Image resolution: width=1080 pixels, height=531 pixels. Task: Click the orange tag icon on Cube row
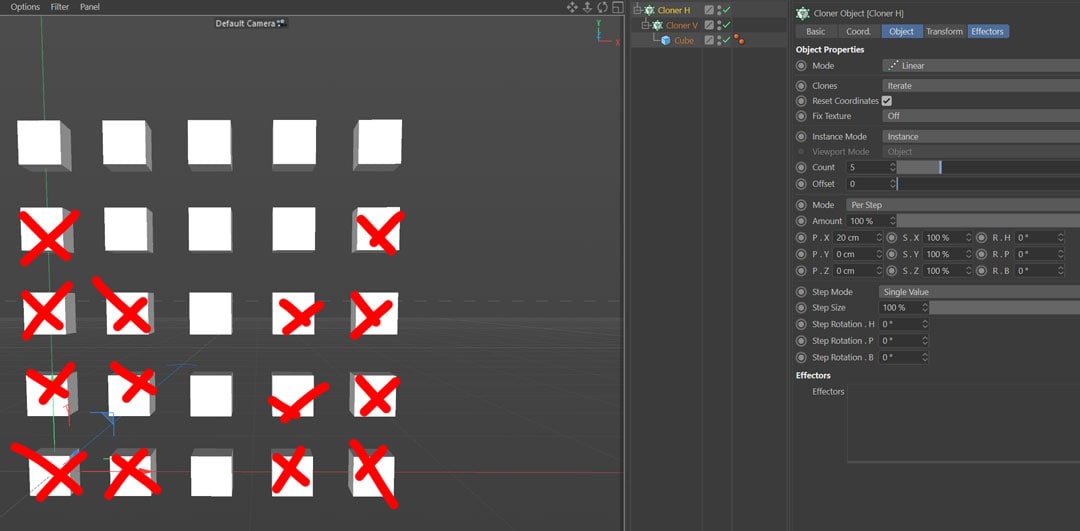click(739, 40)
